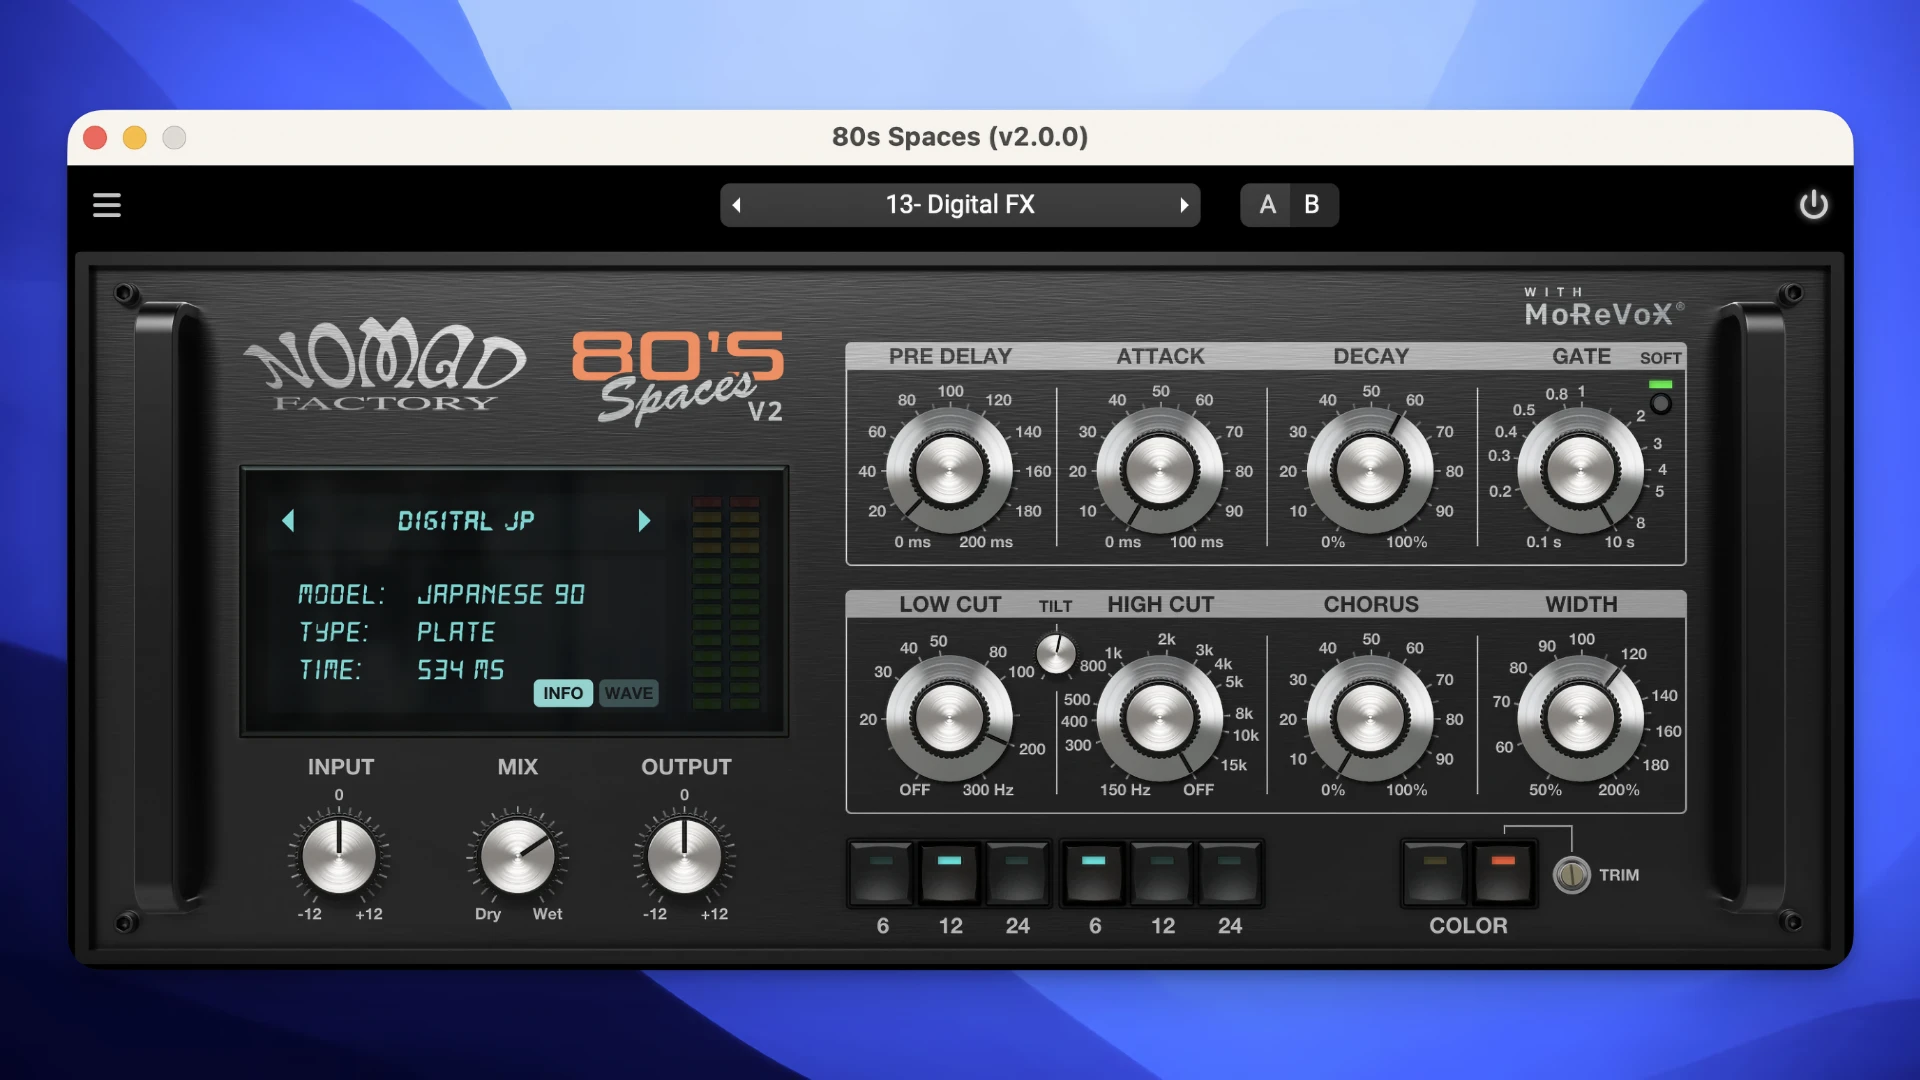Image resolution: width=1920 pixels, height=1080 pixels.
Task: Click next preset arrow in header
Action: point(1184,205)
